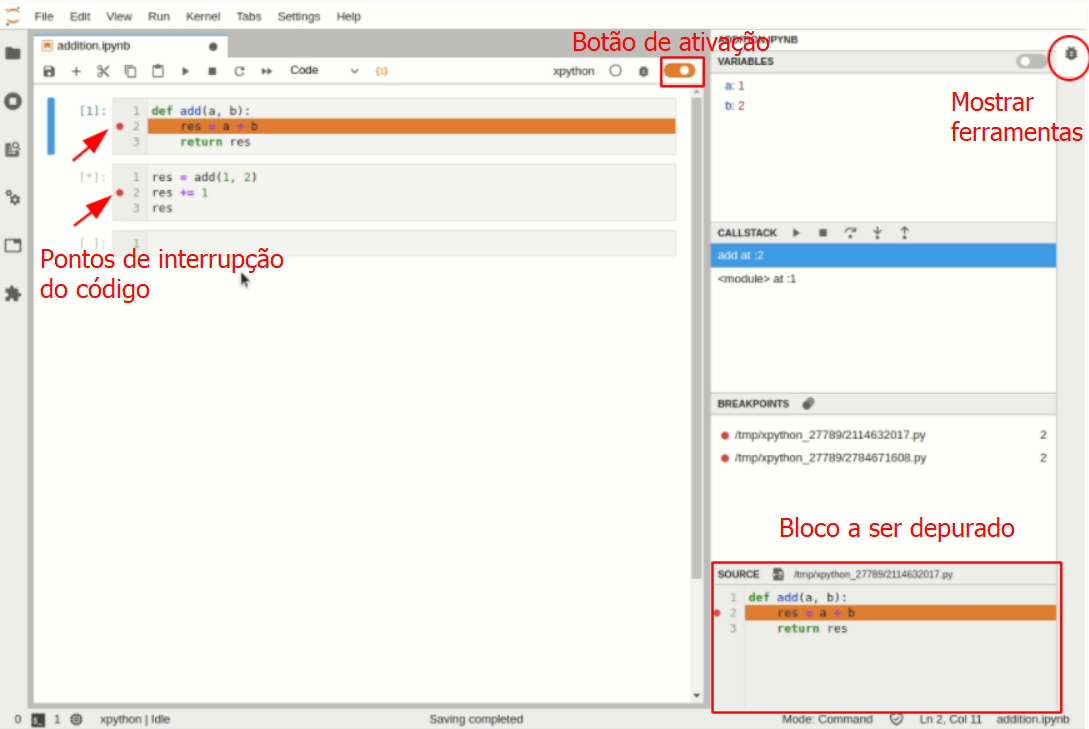The height and width of the screenshot is (729, 1089).
Task: Open the property inspector gears icon in the left sidebar
Action: pos(13,198)
